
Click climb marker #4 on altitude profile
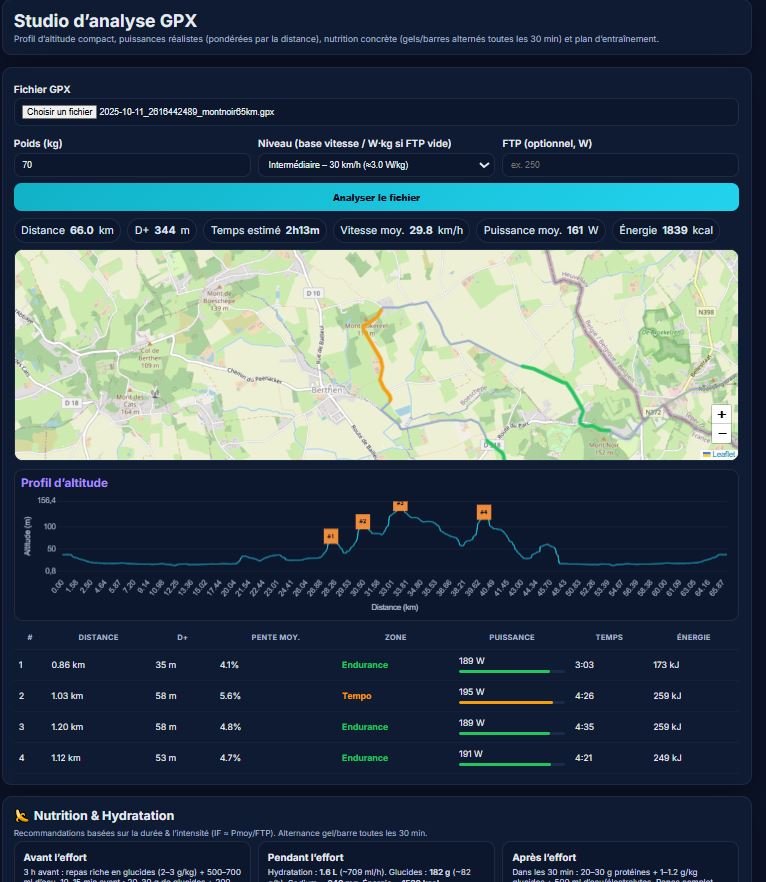484,512
